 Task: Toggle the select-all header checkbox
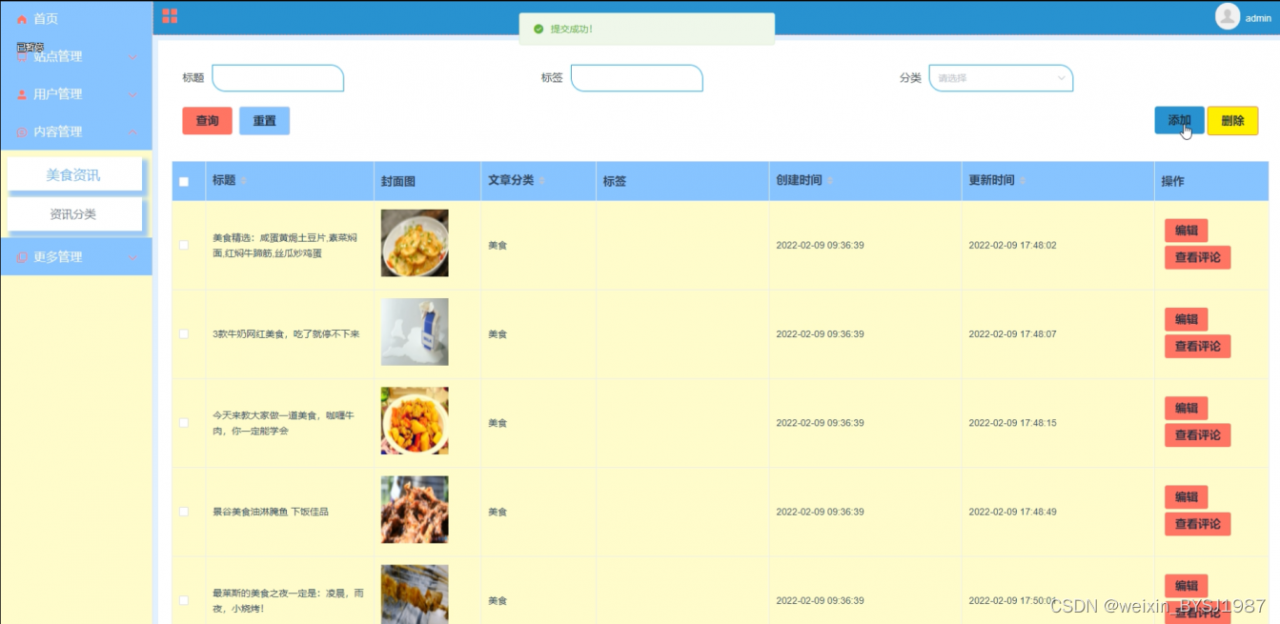pos(183,182)
